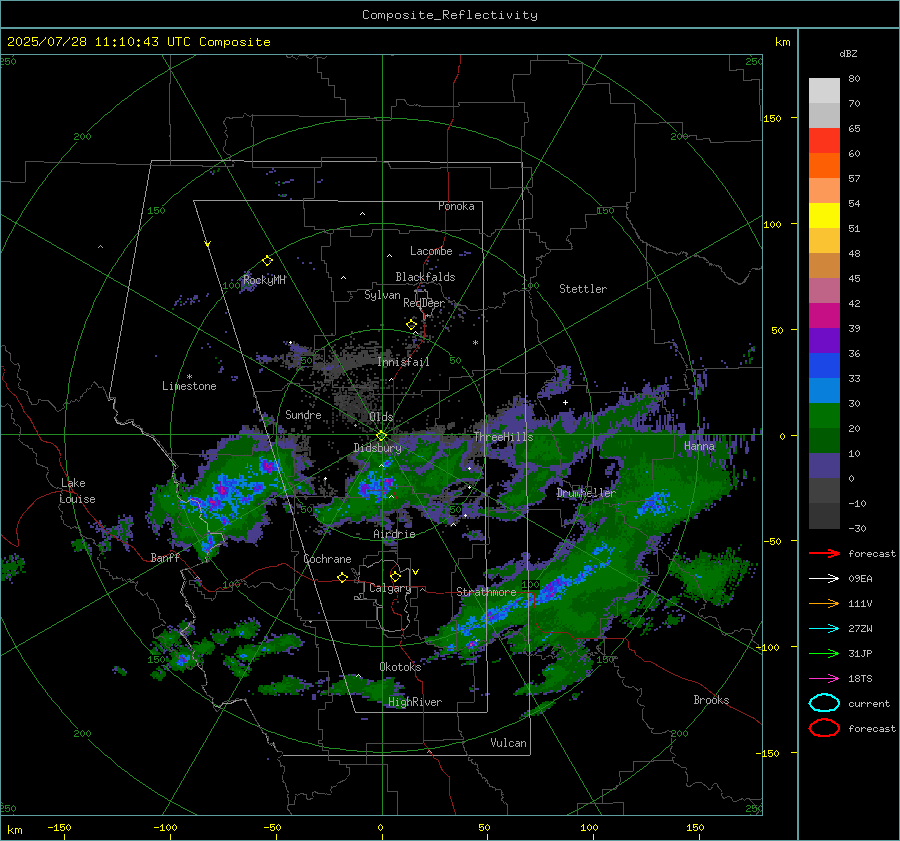Select the orange 111V arrow legend entry

(x=824, y=603)
